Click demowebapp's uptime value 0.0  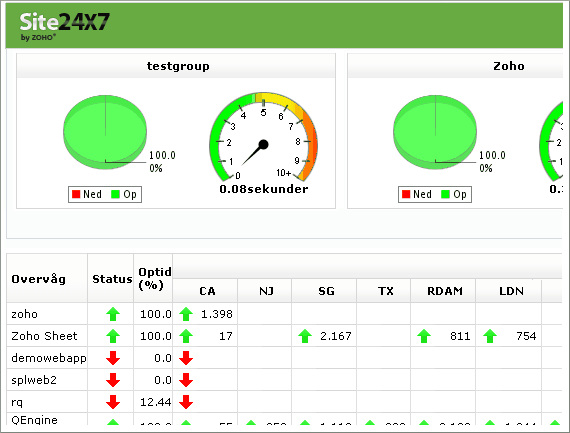(x=162, y=358)
